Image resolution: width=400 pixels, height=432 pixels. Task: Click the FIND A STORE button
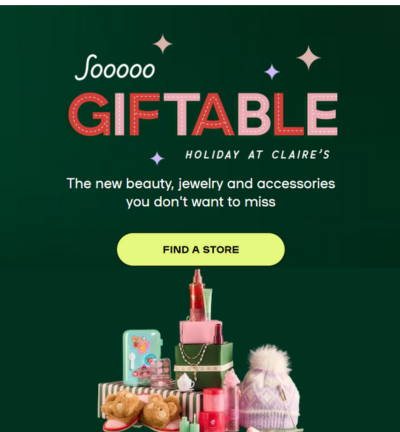pyautogui.click(x=201, y=249)
